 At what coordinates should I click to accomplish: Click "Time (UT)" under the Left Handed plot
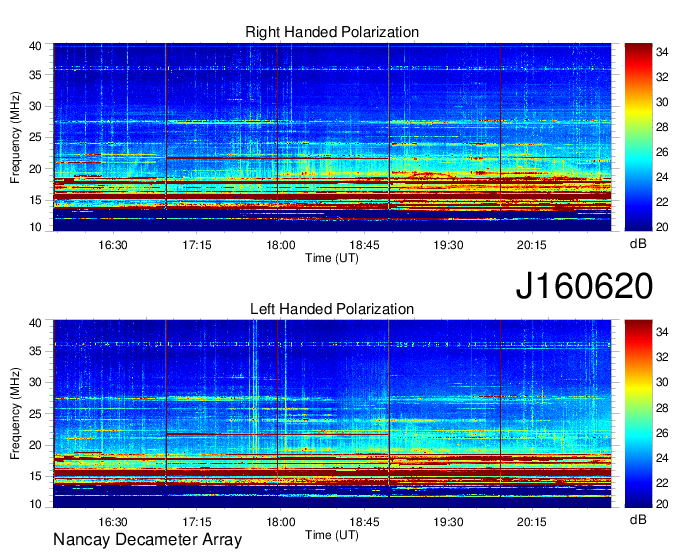332,535
